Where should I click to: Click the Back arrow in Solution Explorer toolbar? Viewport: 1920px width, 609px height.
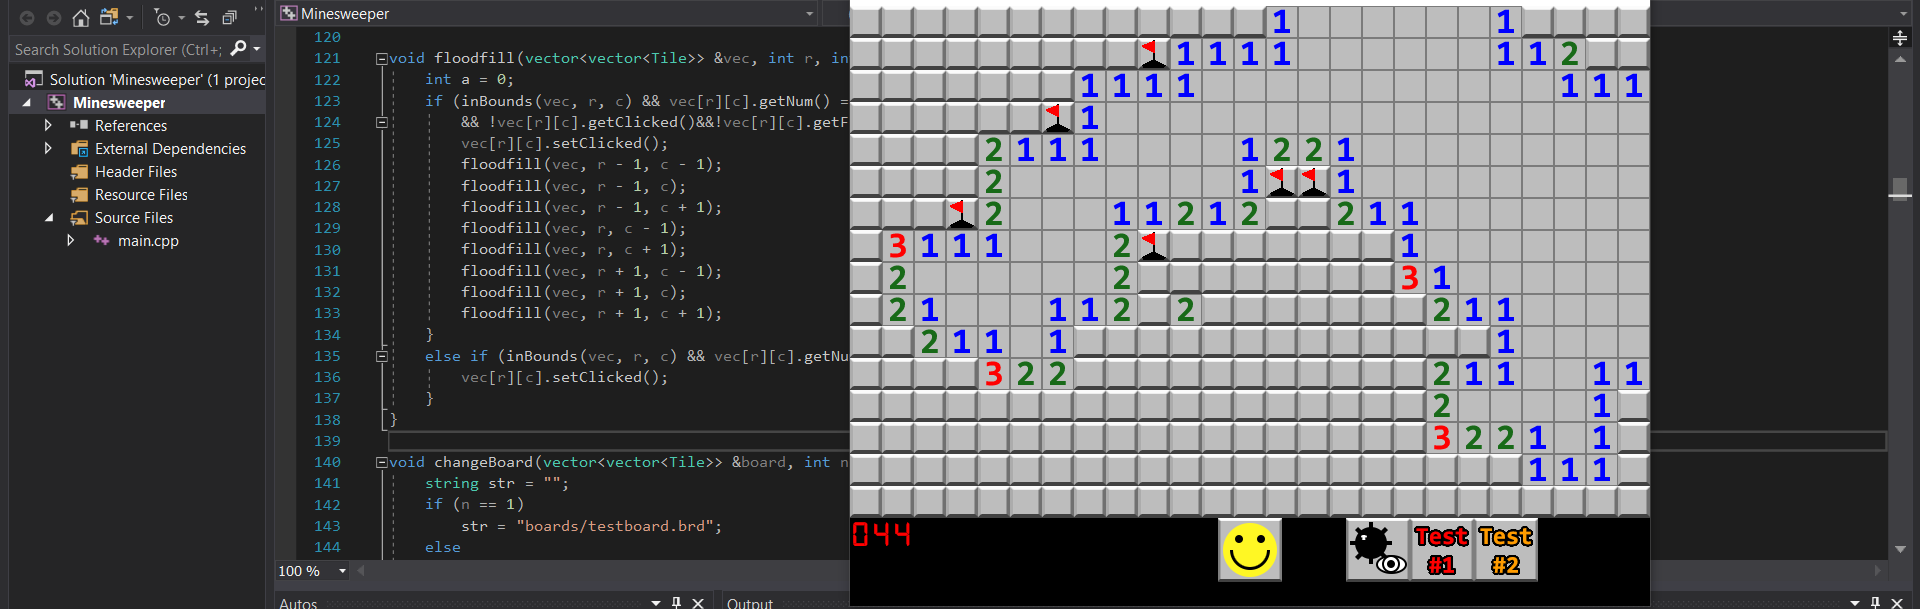[27, 18]
